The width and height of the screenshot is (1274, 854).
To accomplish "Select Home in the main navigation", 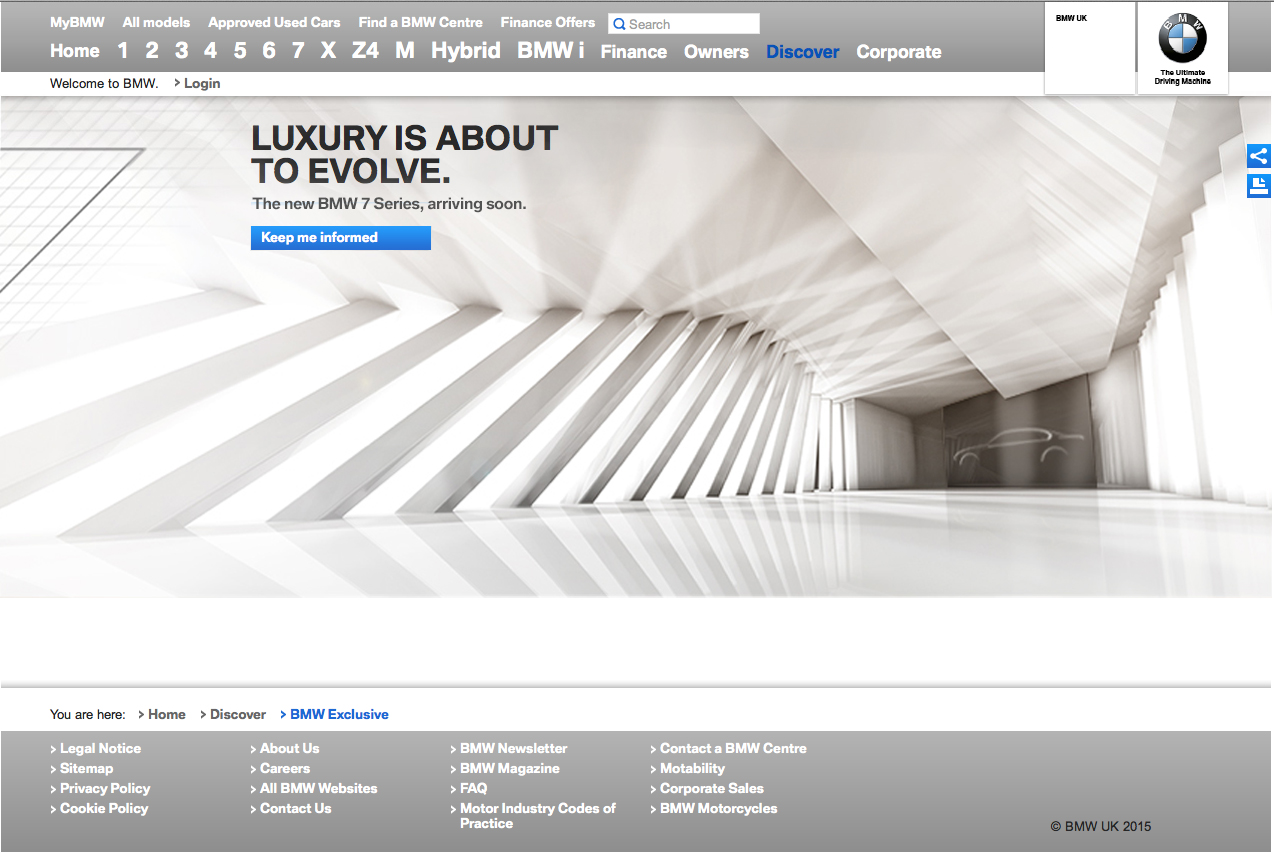I will [x=75, y=51].
